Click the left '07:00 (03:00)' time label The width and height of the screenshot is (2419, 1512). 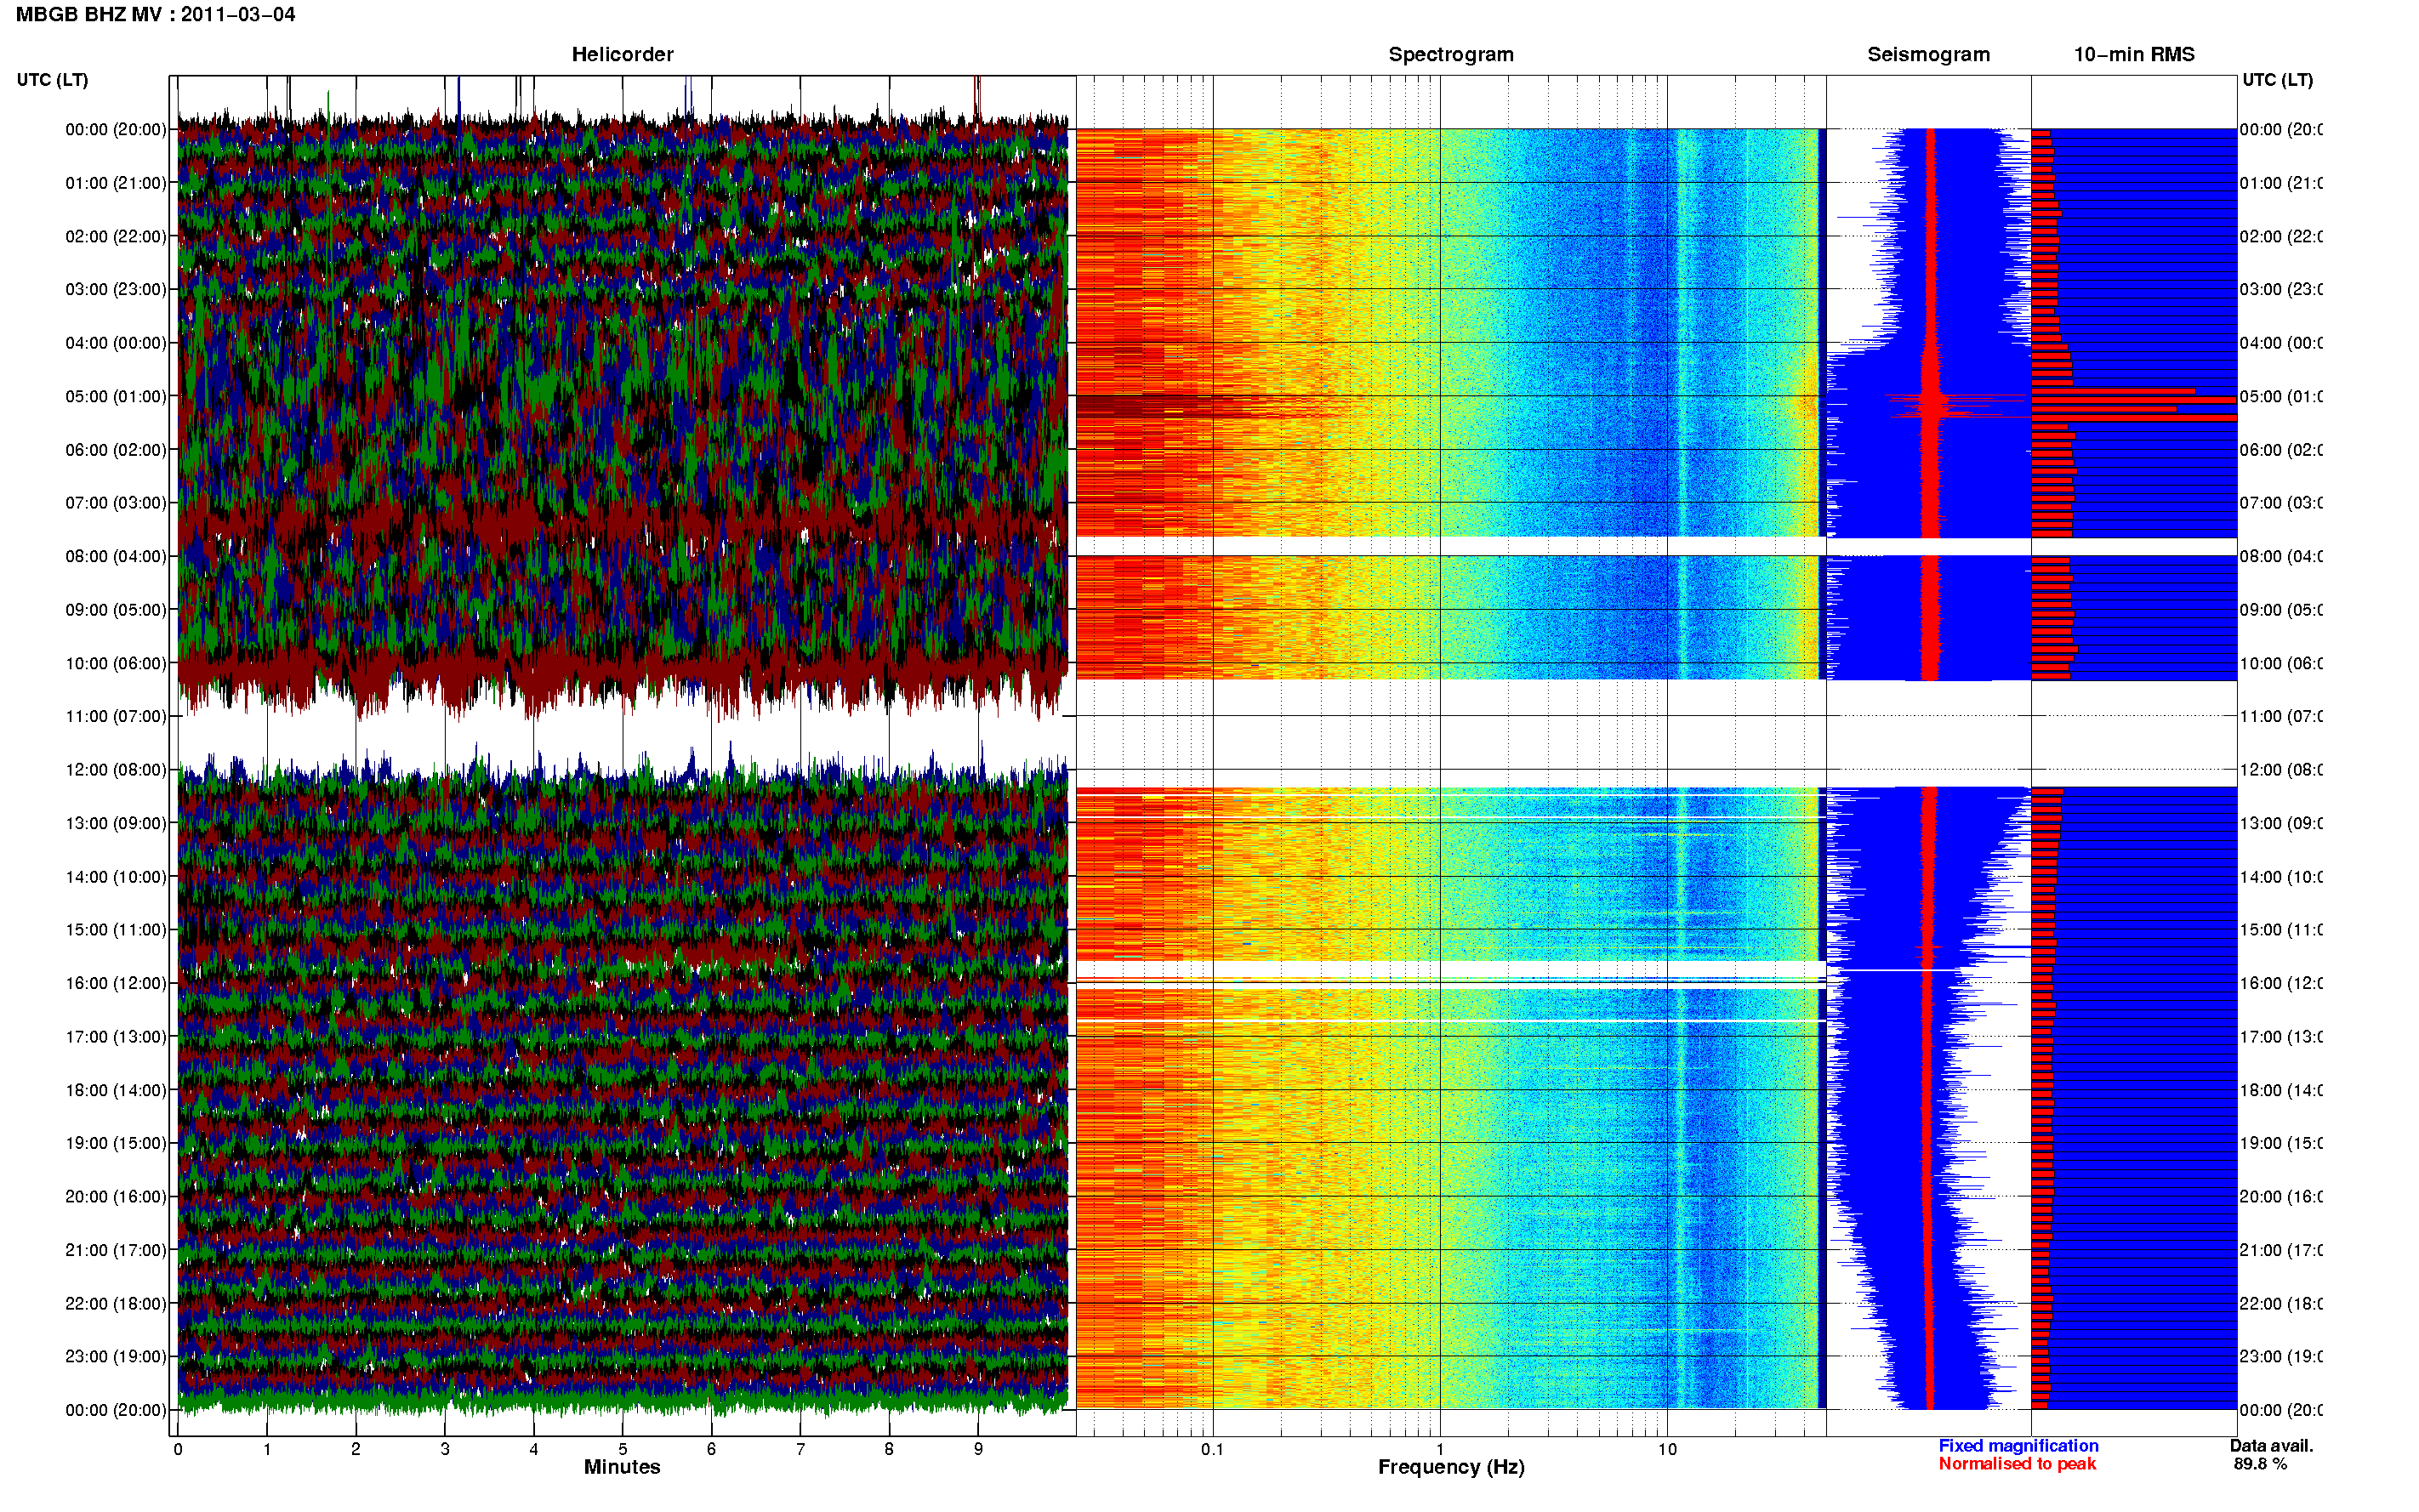coord(116,503)
